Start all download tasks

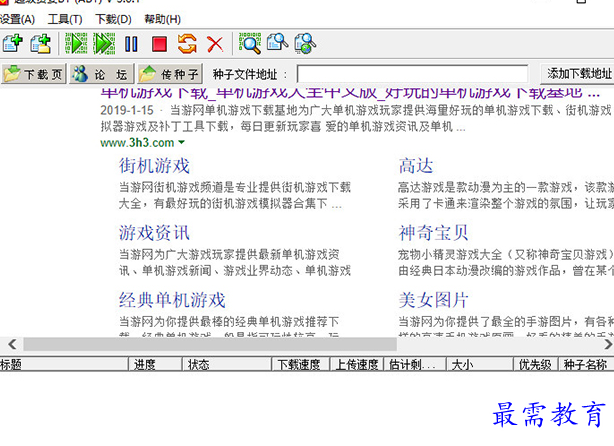(x=104, y=43)
